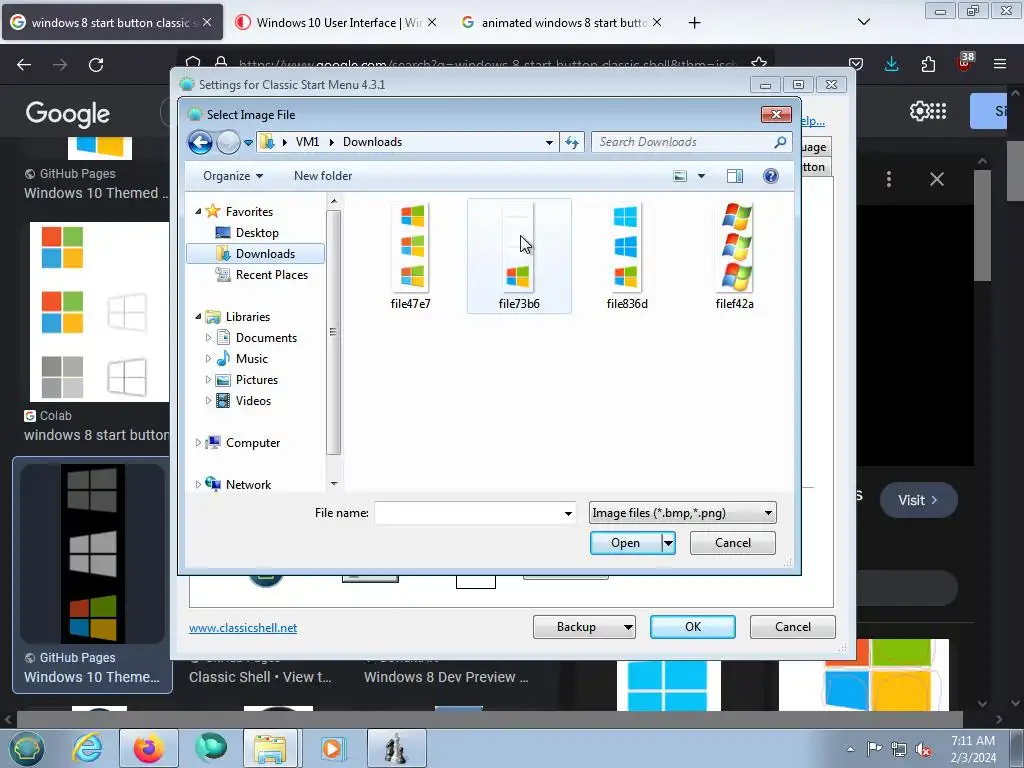The height and width of the screenshot is (768, 1024).
Task: List all tabs dropdown arrow
Action: pos(864,22)
